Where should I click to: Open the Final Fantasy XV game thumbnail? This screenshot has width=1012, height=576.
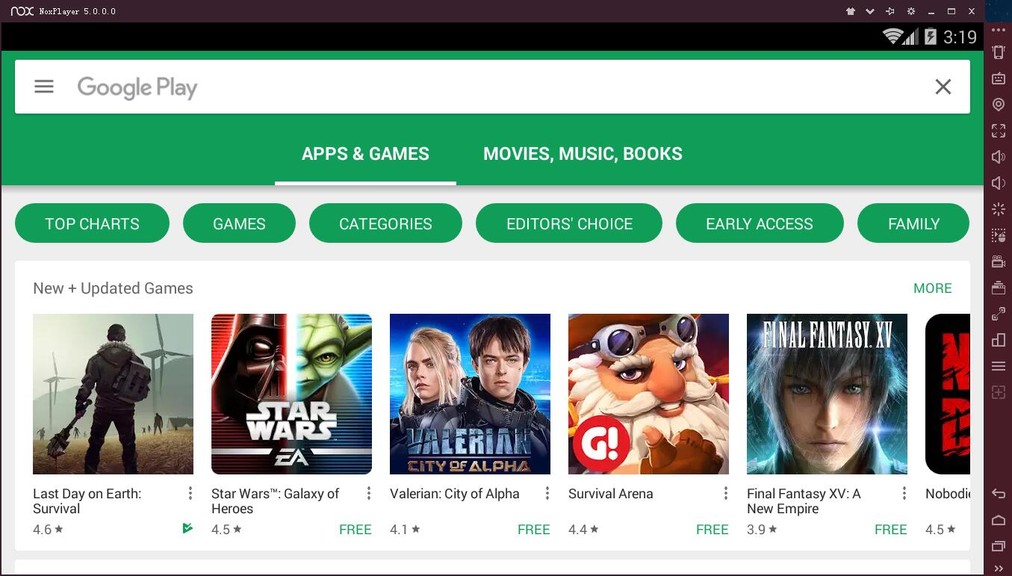click(x=827, y=394)
